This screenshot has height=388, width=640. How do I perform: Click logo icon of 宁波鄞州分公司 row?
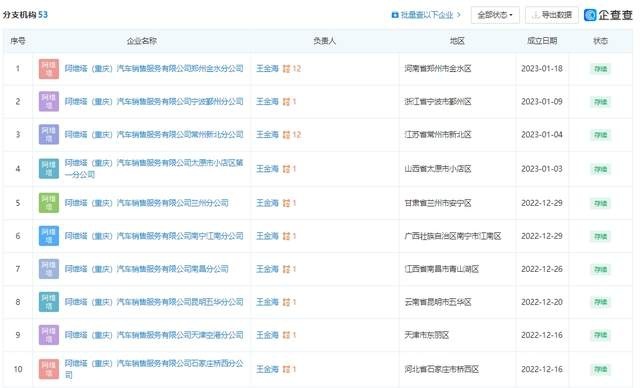click(49, 102)
